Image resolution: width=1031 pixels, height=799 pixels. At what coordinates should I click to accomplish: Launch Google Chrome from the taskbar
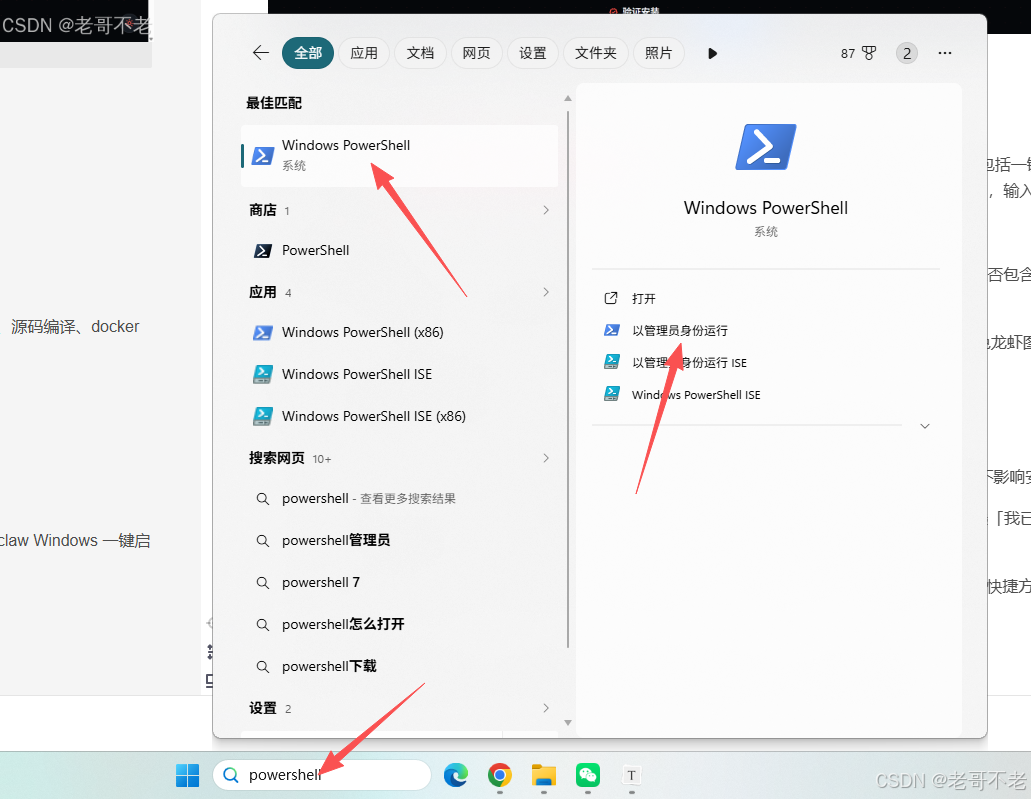[x=500, y=775]
